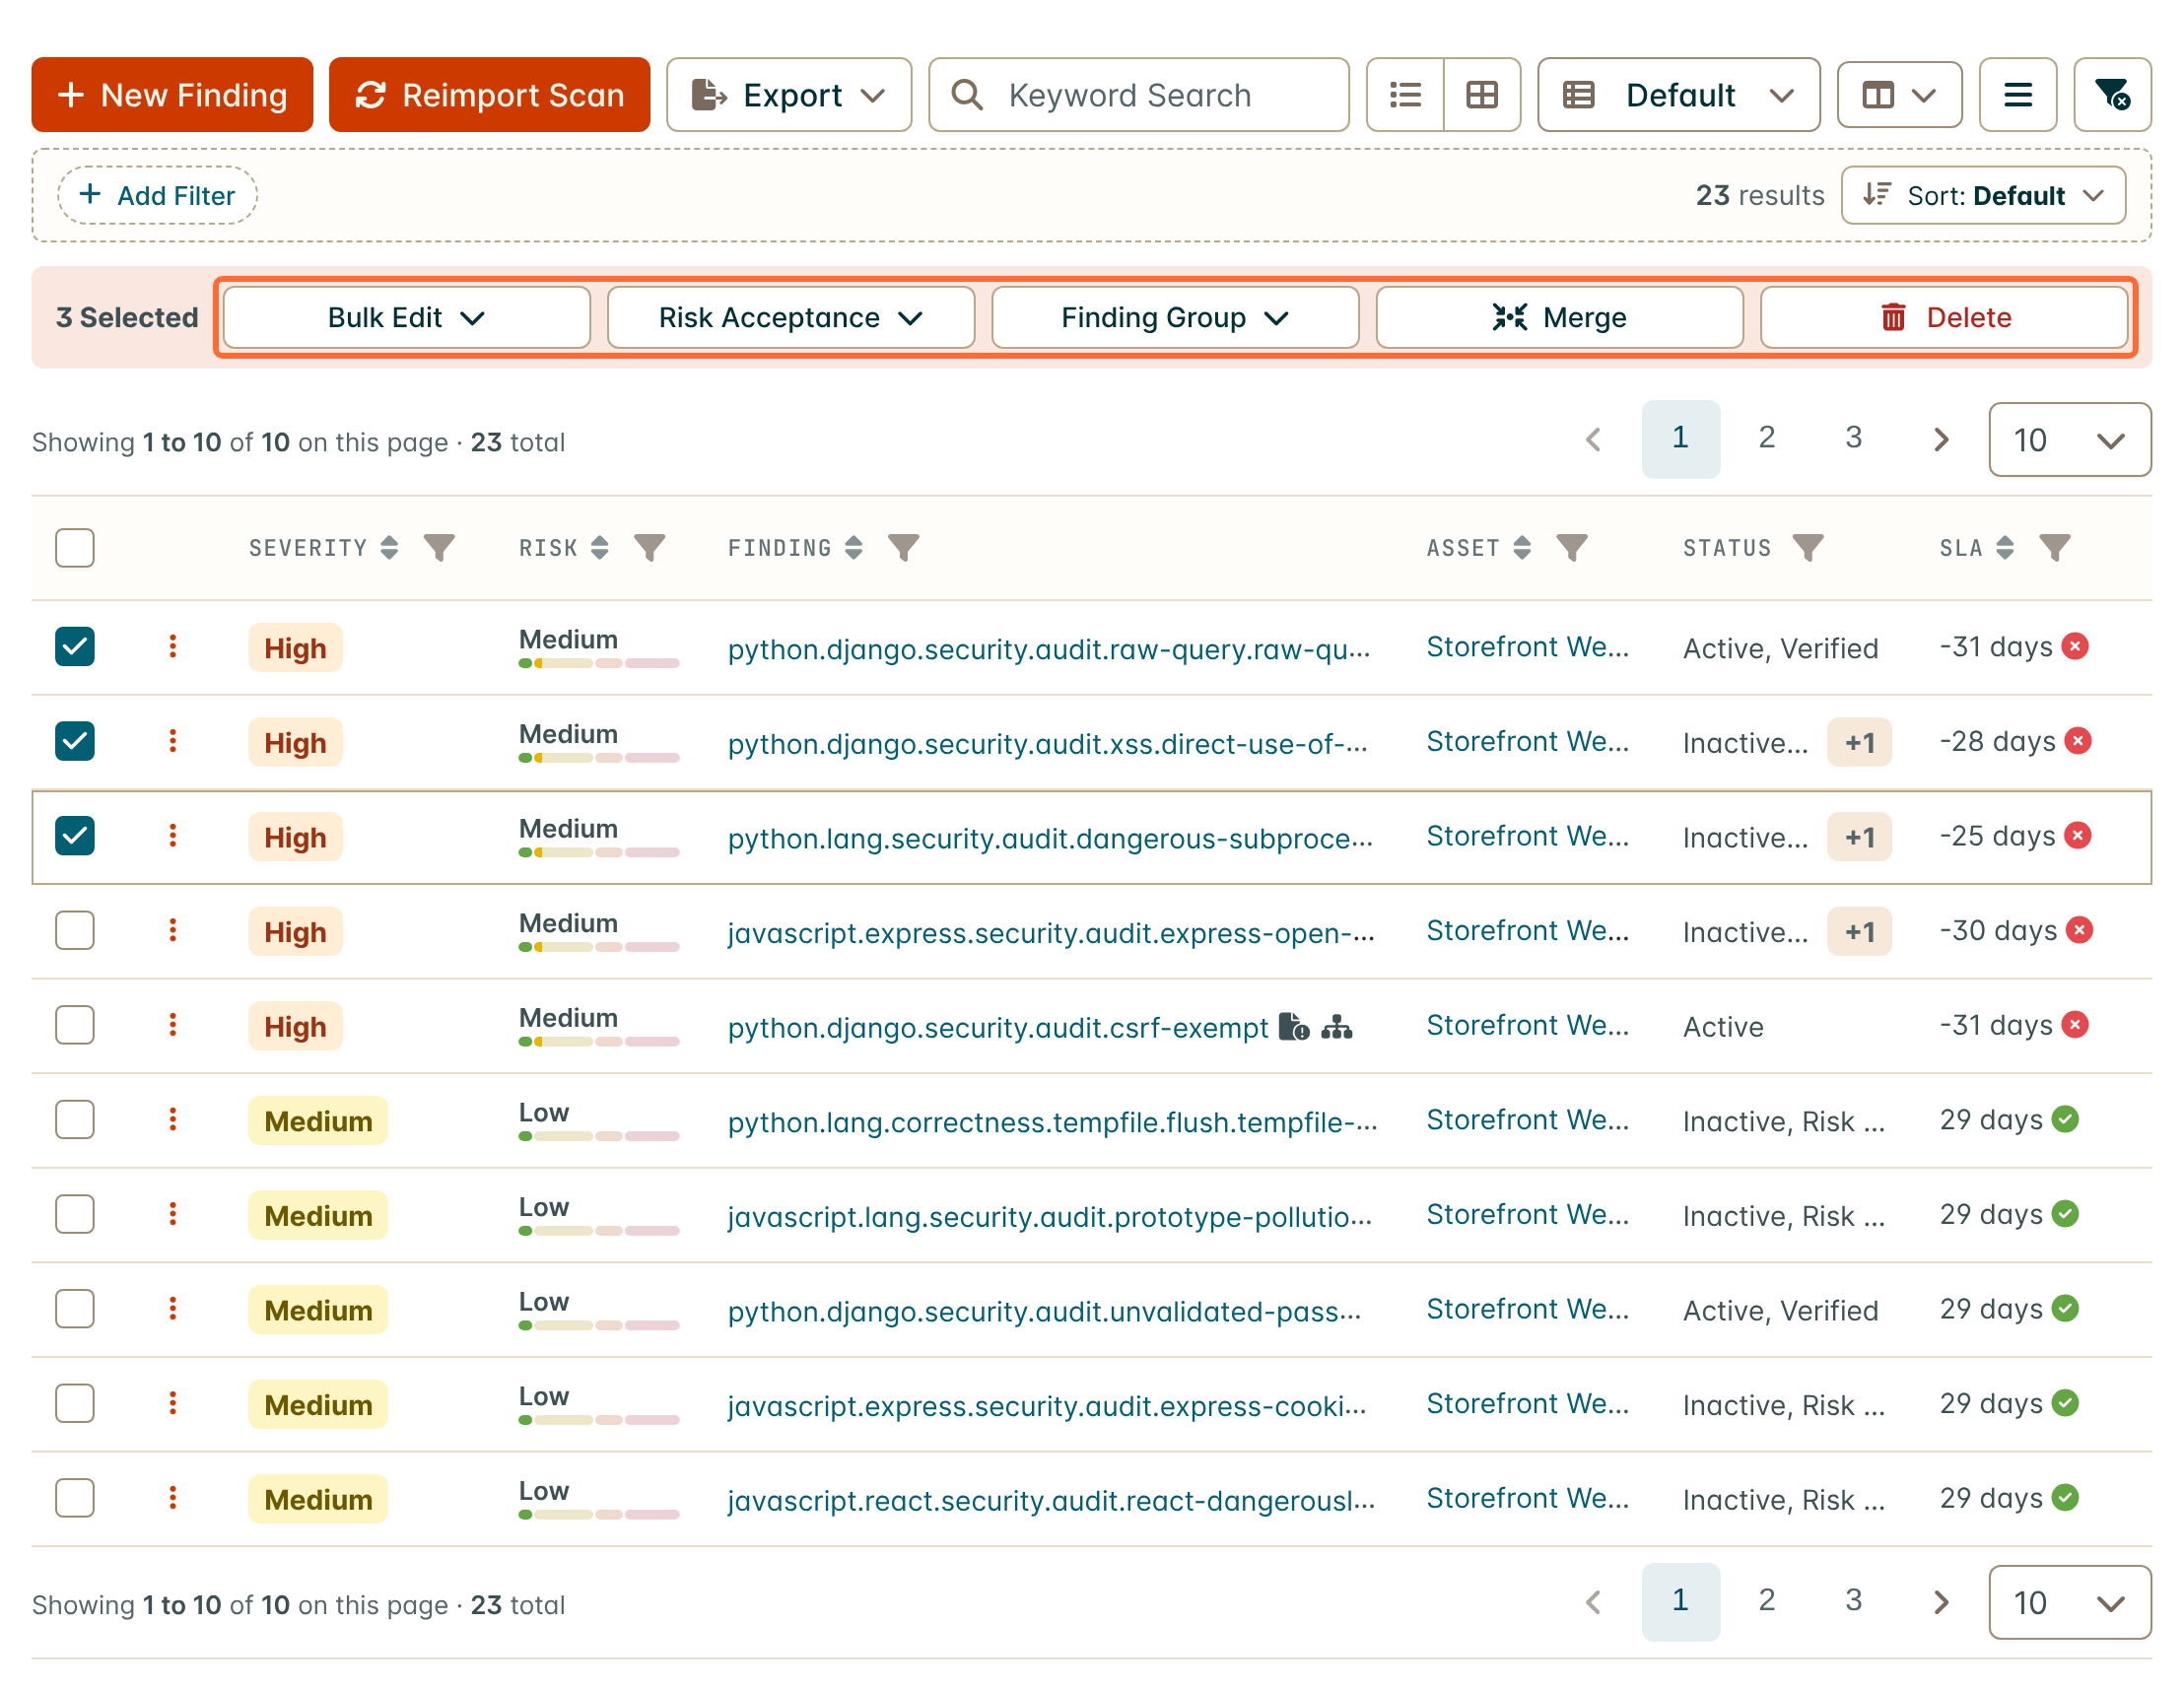
Task: Click the file icon beside csrf-exempt
Action: tap(1294, 1026)
